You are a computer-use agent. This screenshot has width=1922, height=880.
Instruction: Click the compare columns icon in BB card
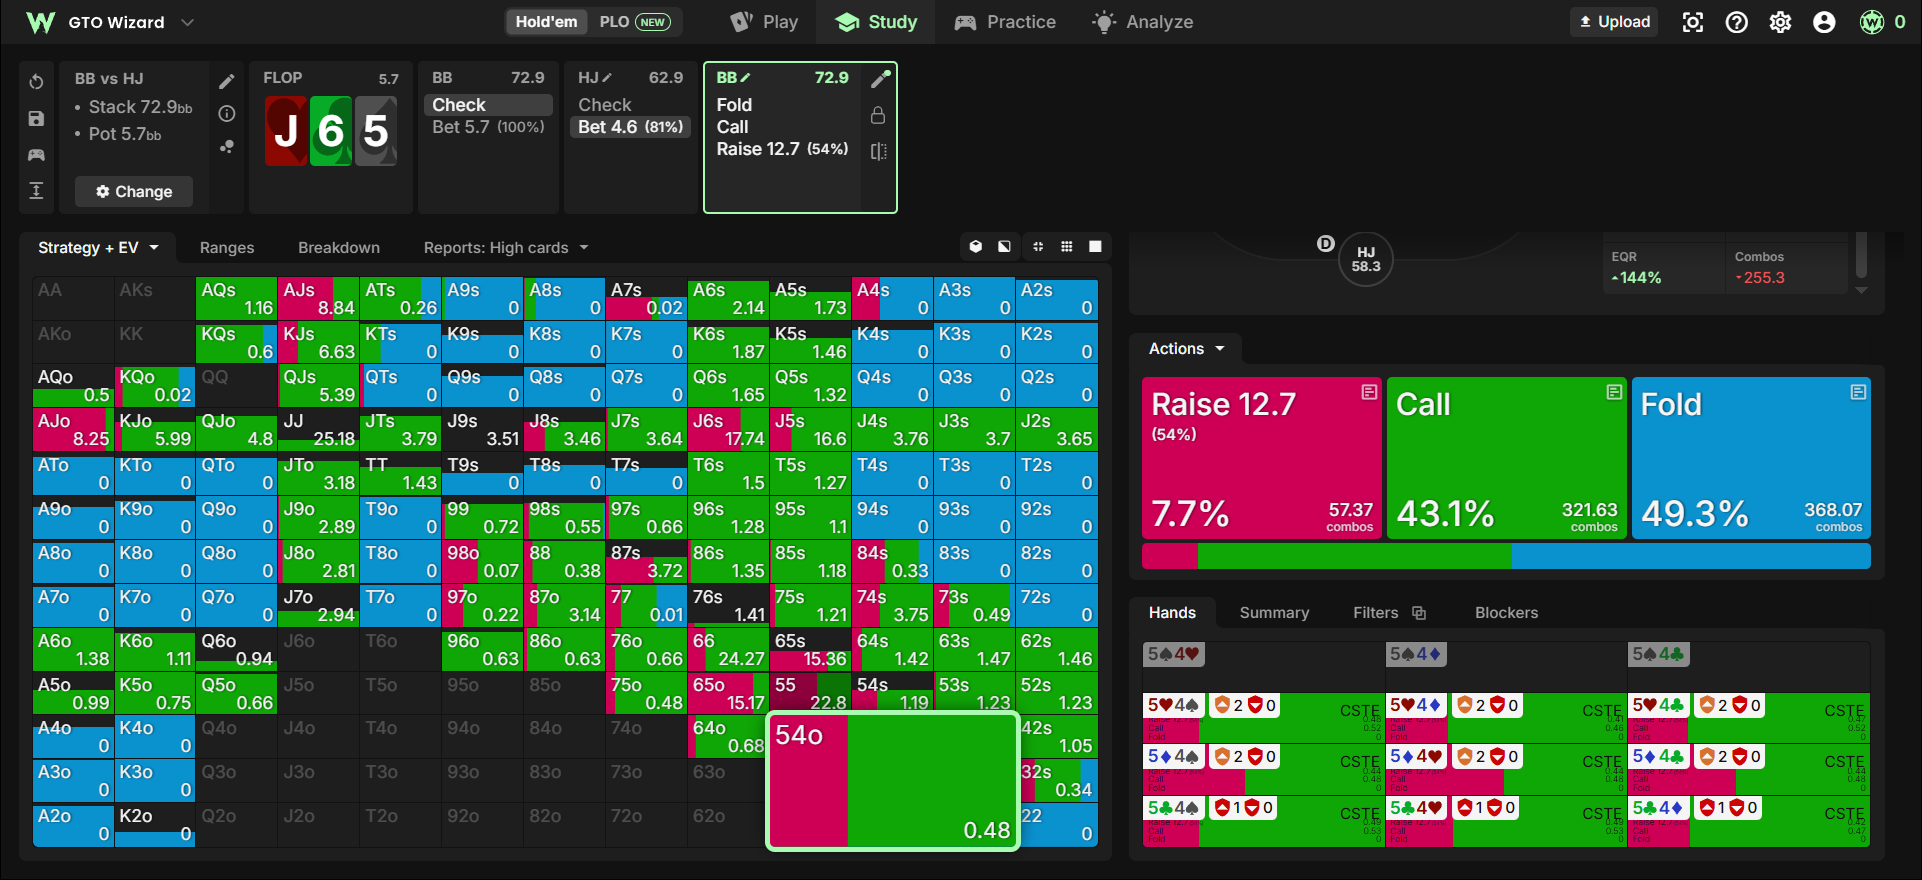878,151
